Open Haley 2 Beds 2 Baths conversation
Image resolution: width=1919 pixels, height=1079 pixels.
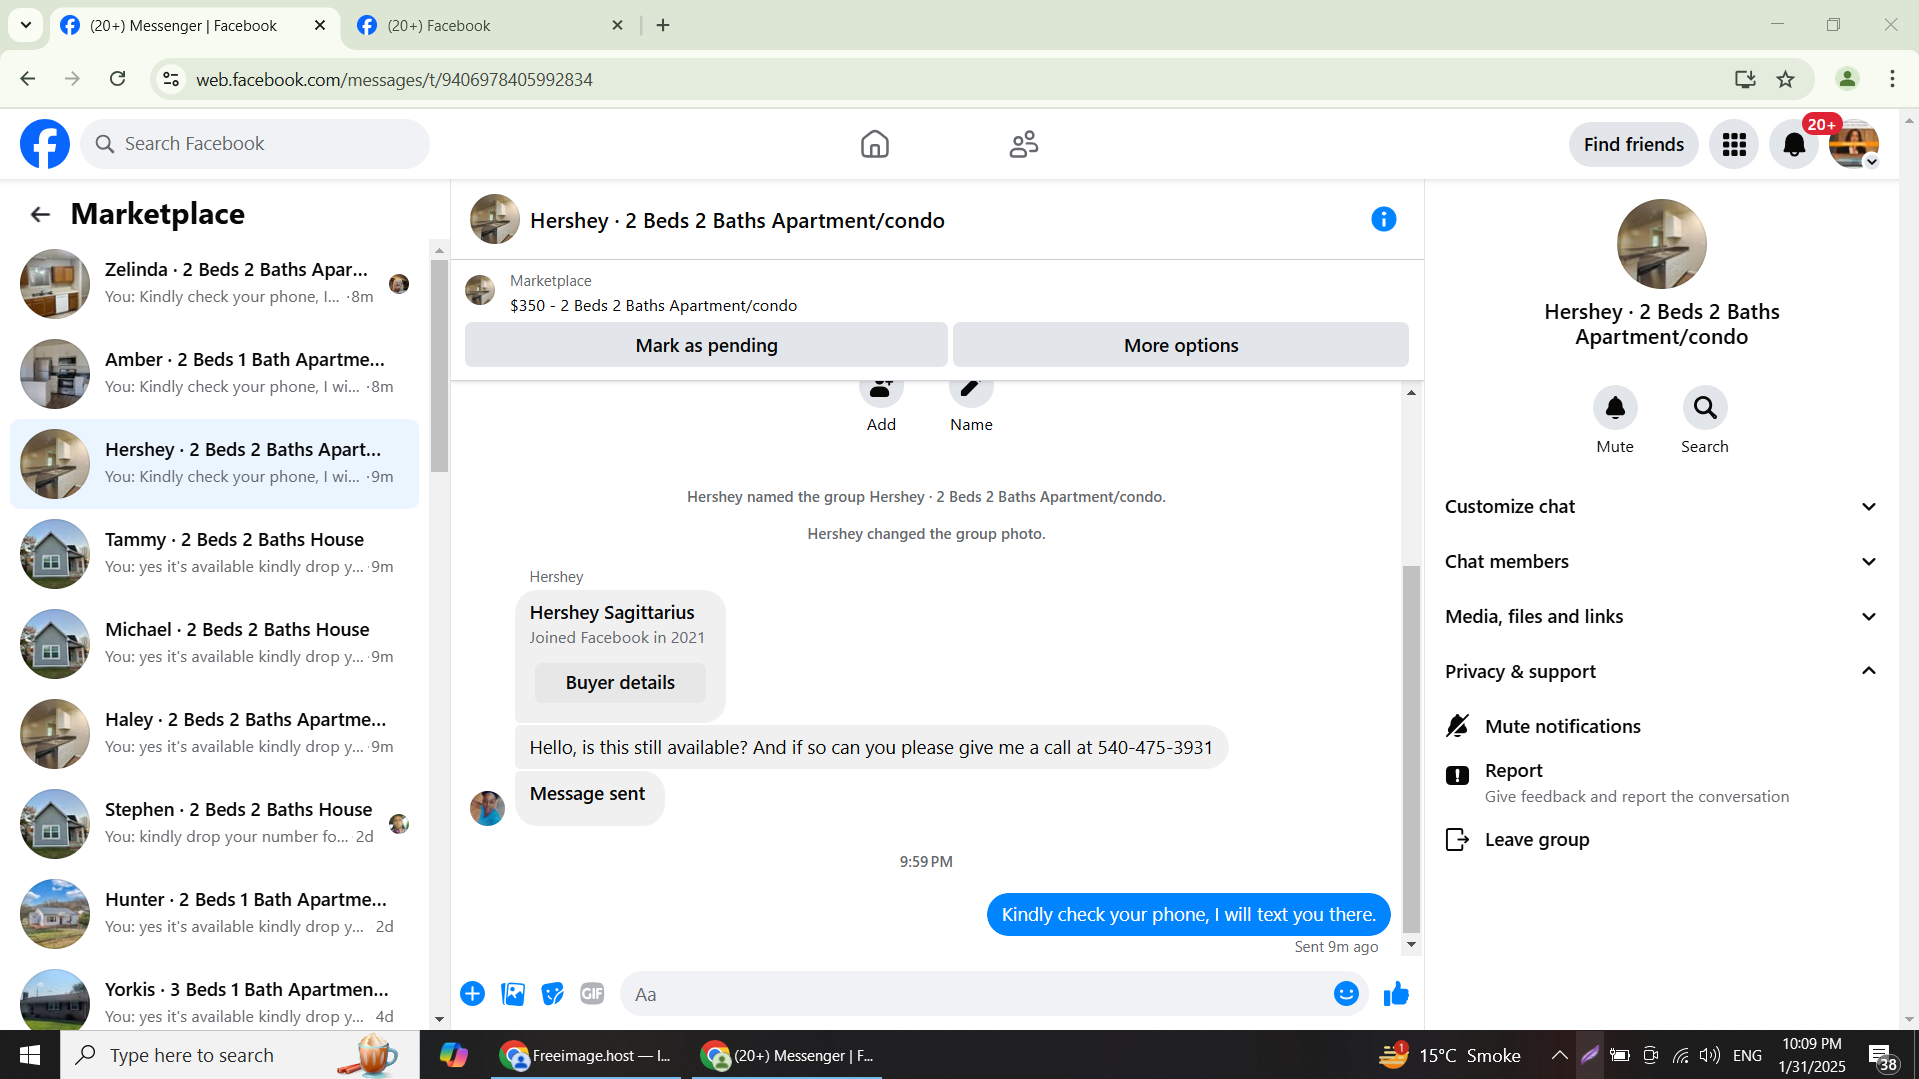click(215, 734)
